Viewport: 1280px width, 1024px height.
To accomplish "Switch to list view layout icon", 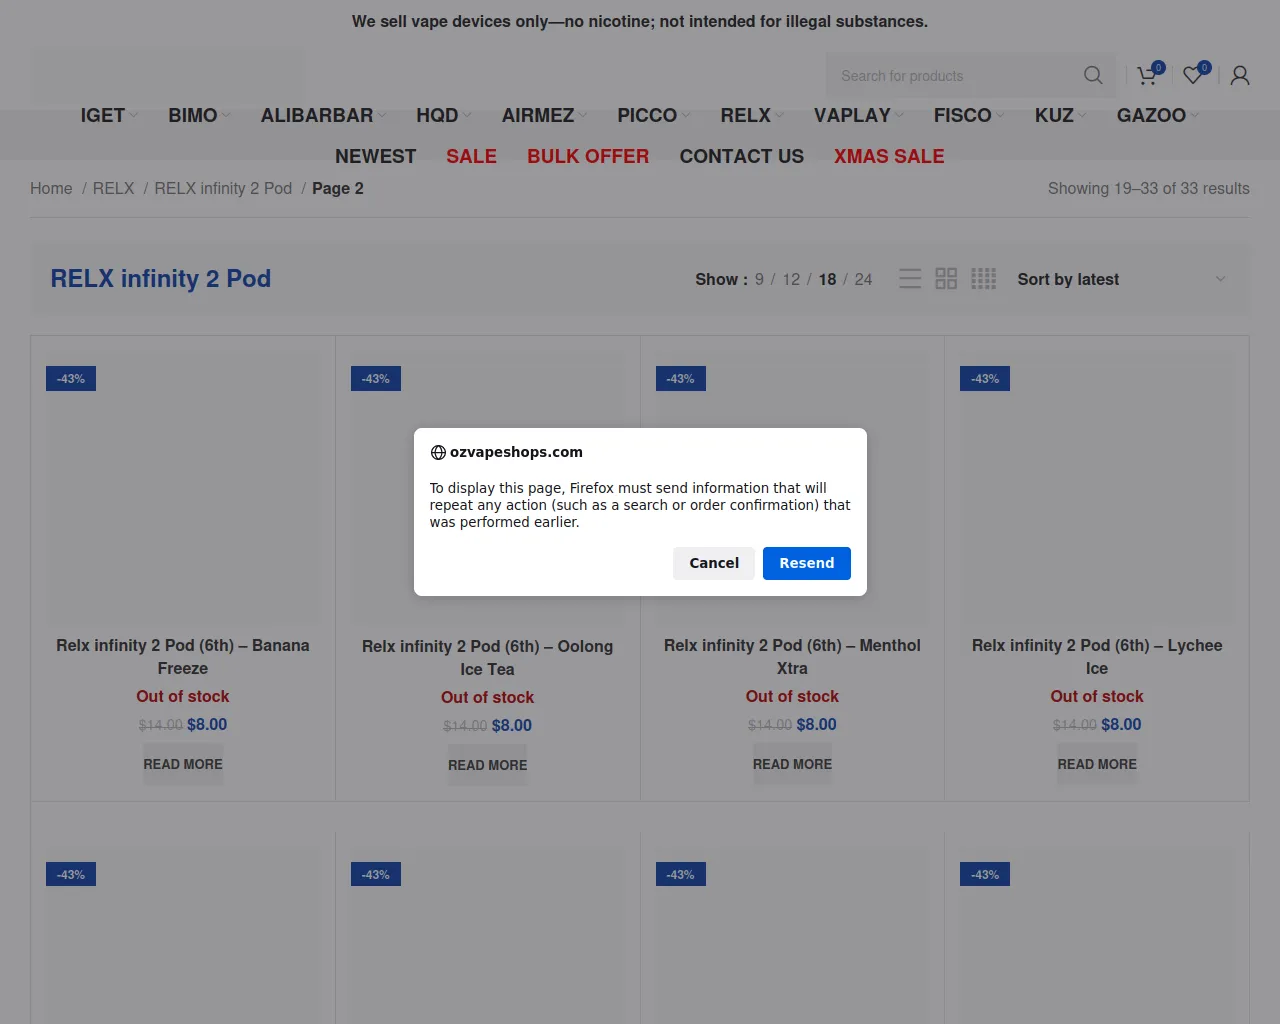I will [910, 279].
